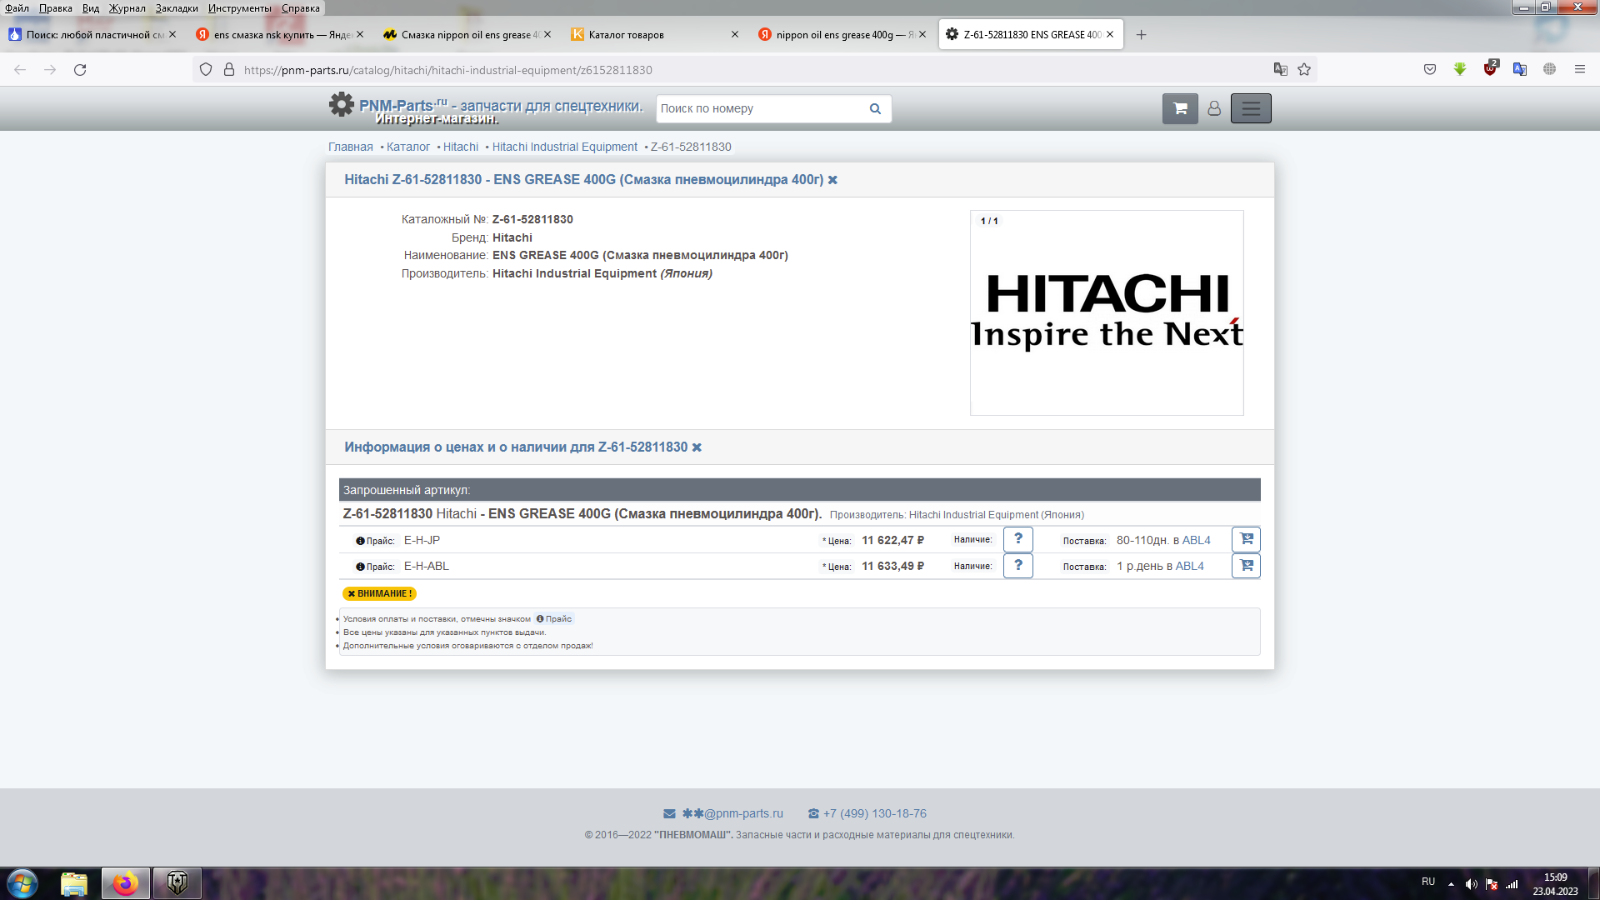The width and height of the screenshot is (1600, 900).
Task: Open tracking protection shield icon
Action: pyautogui.click(x=206, y=70)
